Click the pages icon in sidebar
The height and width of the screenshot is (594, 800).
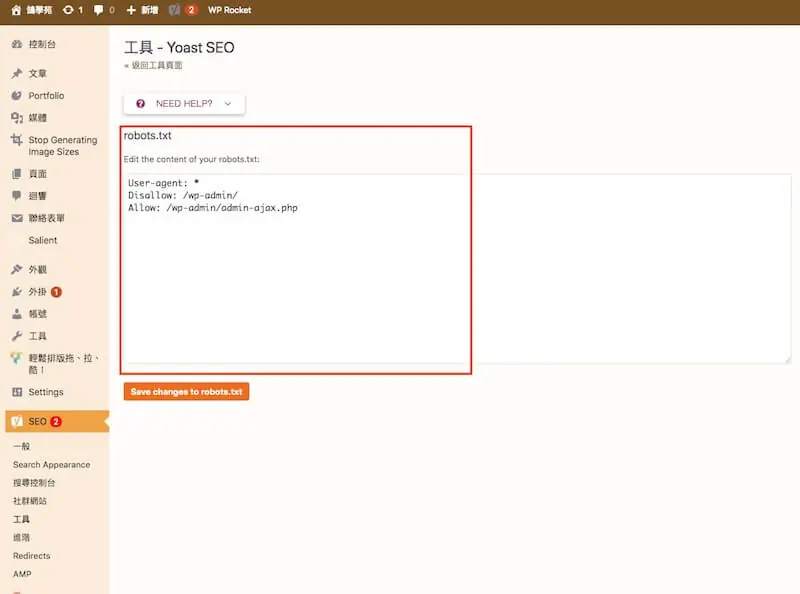17,174
